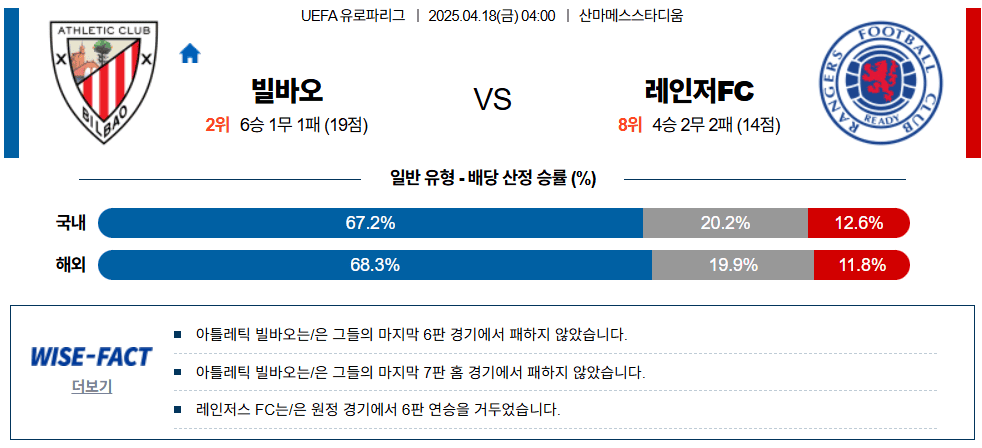Click the 해외 row label
The width and height of the screenshot is (982, 448).
(71, 265)
